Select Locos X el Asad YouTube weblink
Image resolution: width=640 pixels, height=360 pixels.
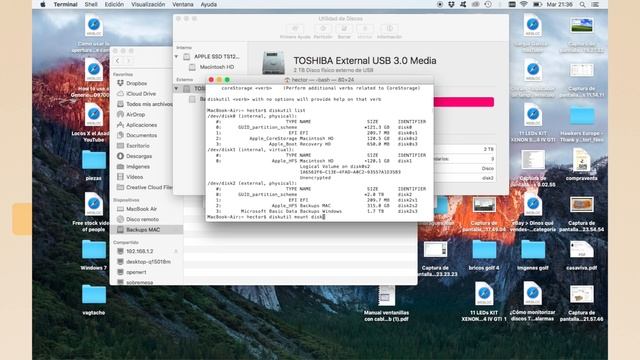tap(93, 122)
